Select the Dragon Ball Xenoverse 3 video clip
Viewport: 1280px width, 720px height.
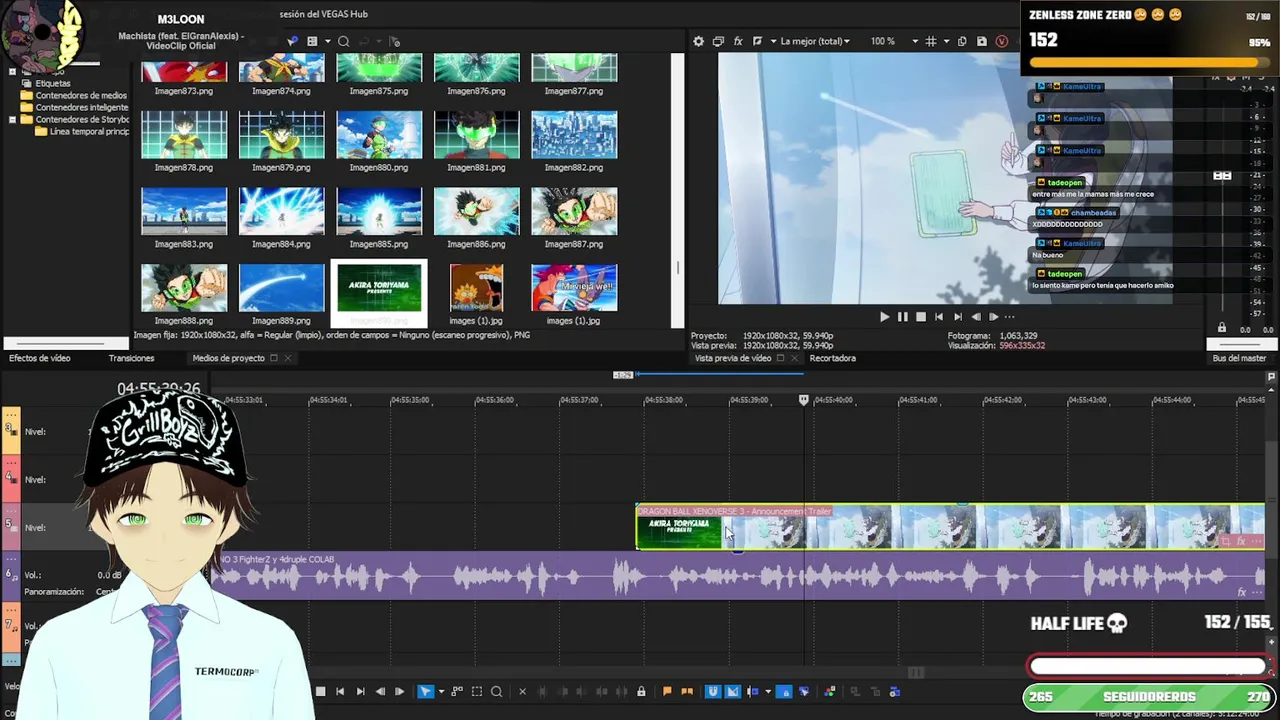(x=950, y=527)
